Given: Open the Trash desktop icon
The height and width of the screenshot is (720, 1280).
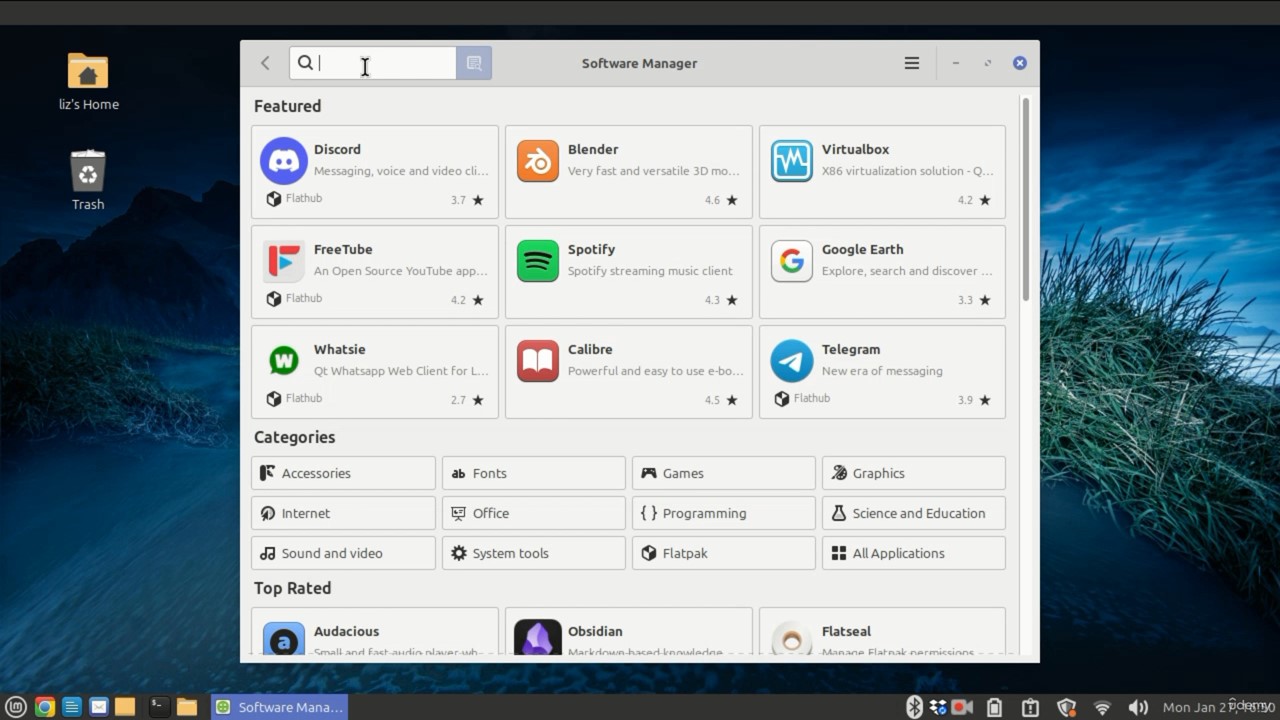Looking at the screenshot, I should click(88, 180).
